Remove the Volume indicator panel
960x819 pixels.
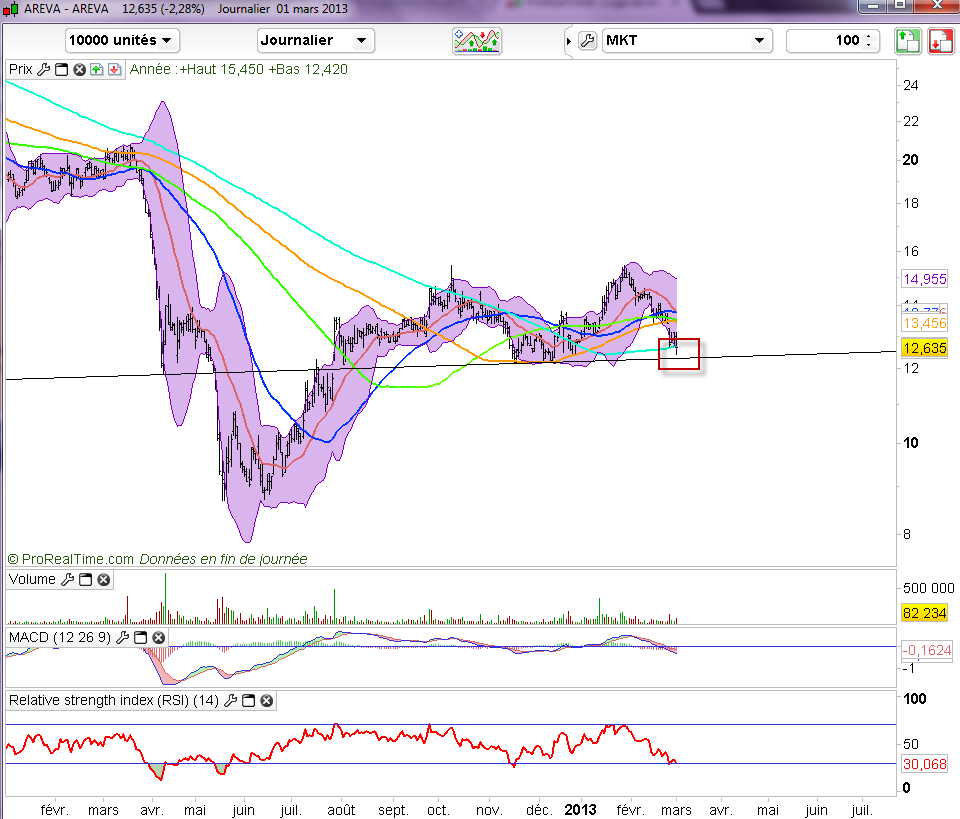tap(104, 580)
